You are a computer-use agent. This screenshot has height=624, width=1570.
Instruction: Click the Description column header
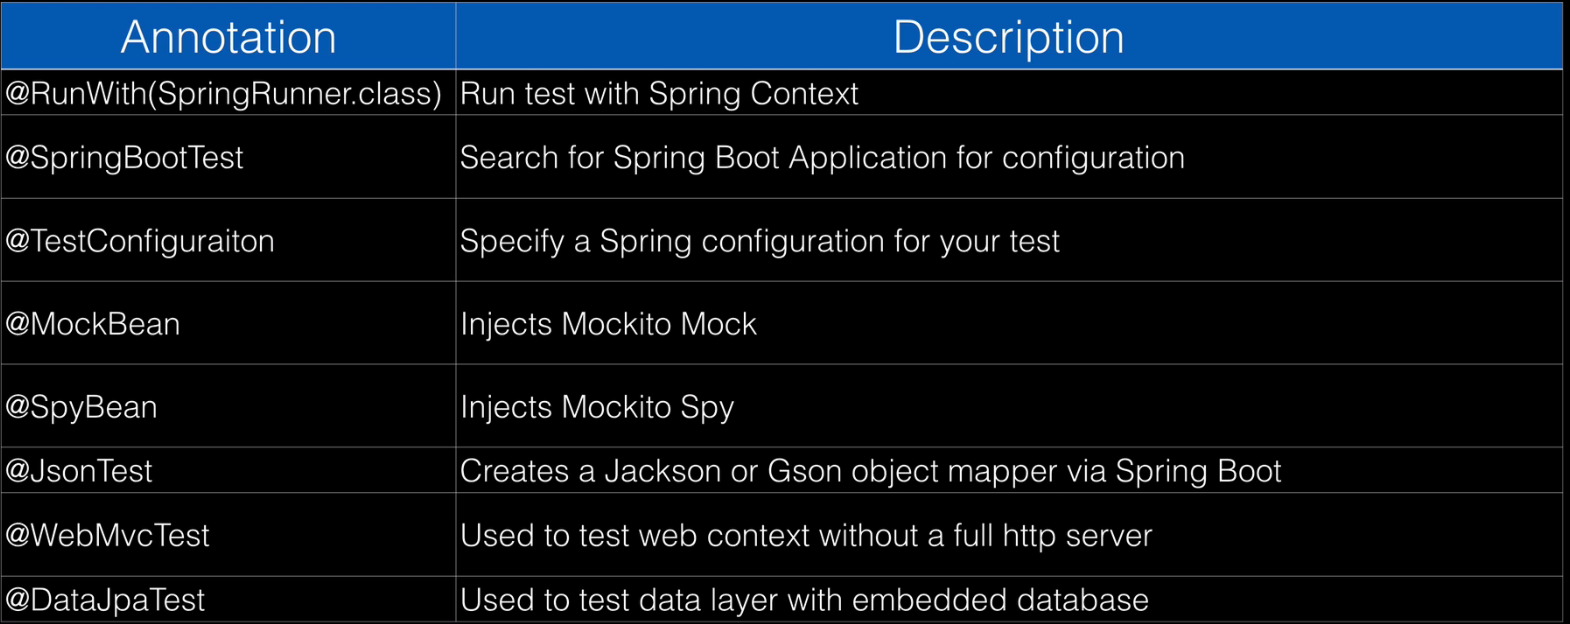point(1008,37)
